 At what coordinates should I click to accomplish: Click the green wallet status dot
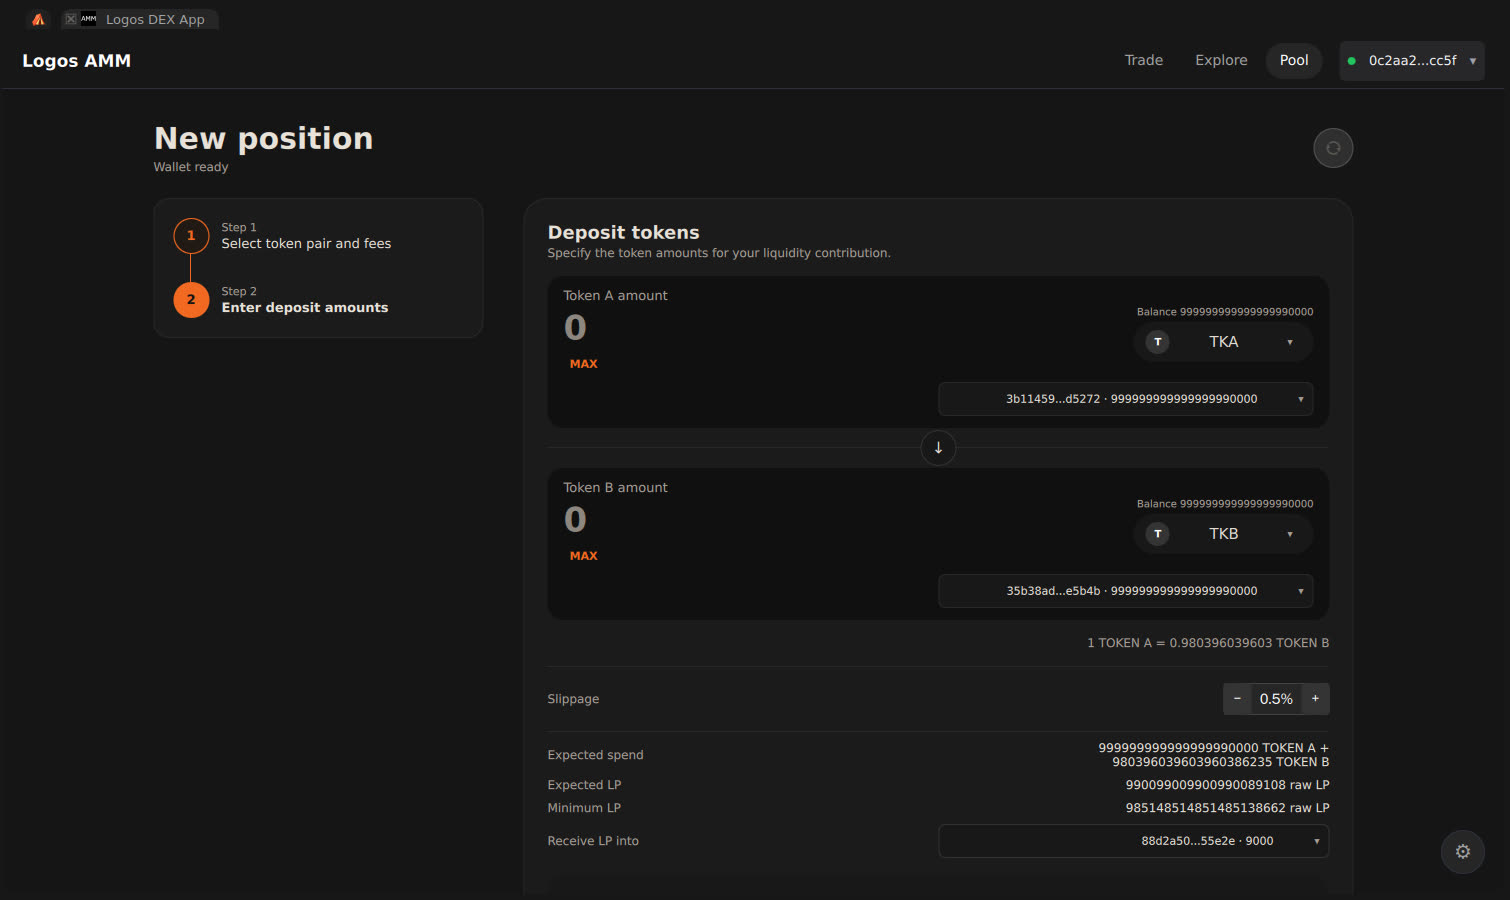1352,61
